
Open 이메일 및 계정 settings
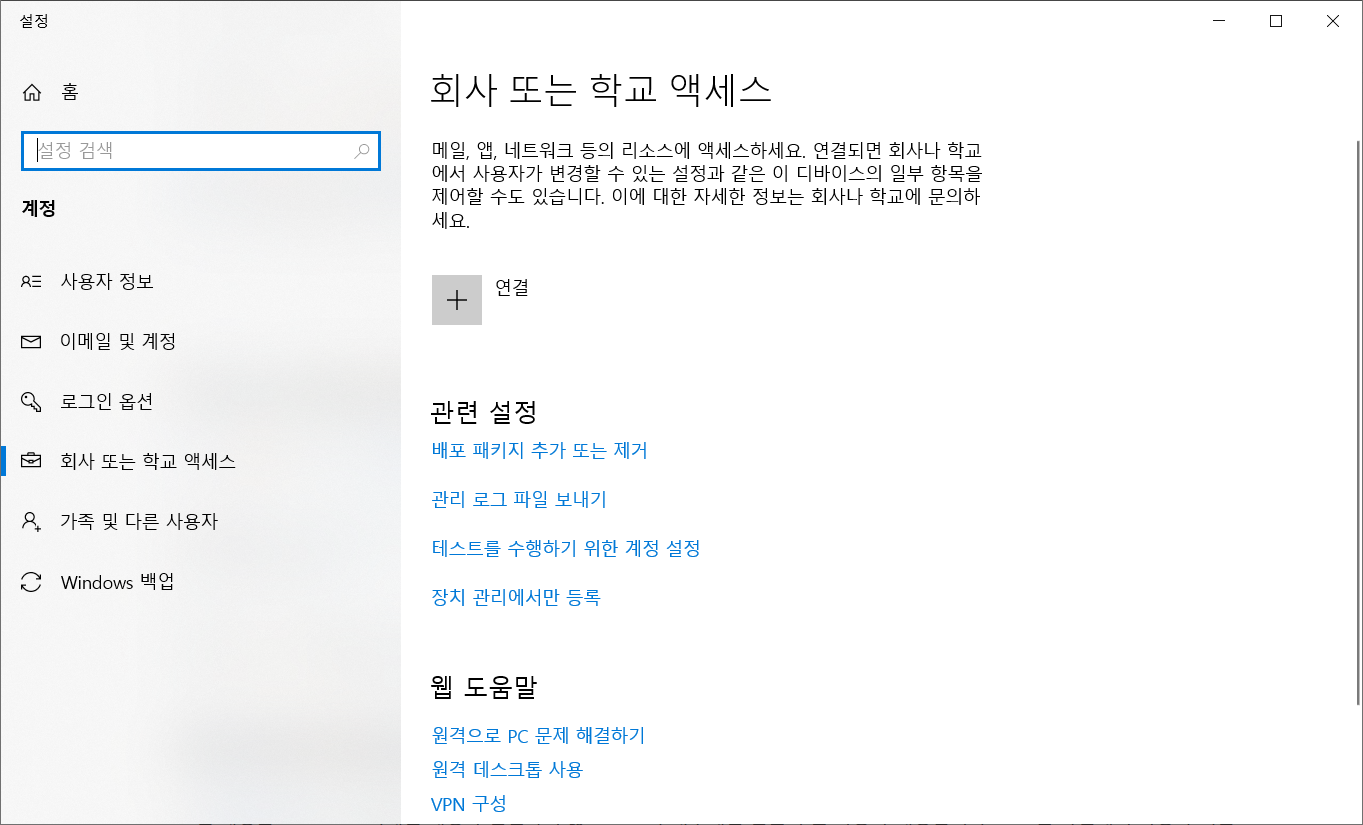click(x=200, y=341)
